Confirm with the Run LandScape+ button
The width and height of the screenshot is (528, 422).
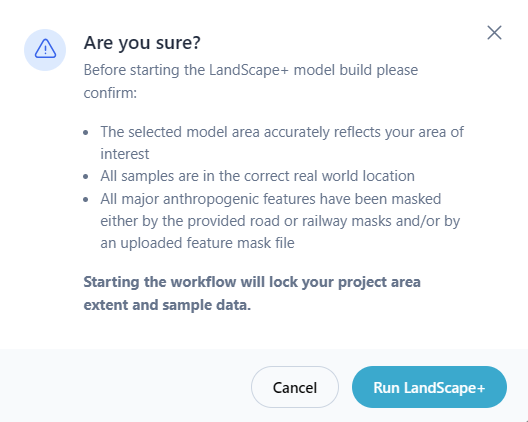tap(429, 387)
